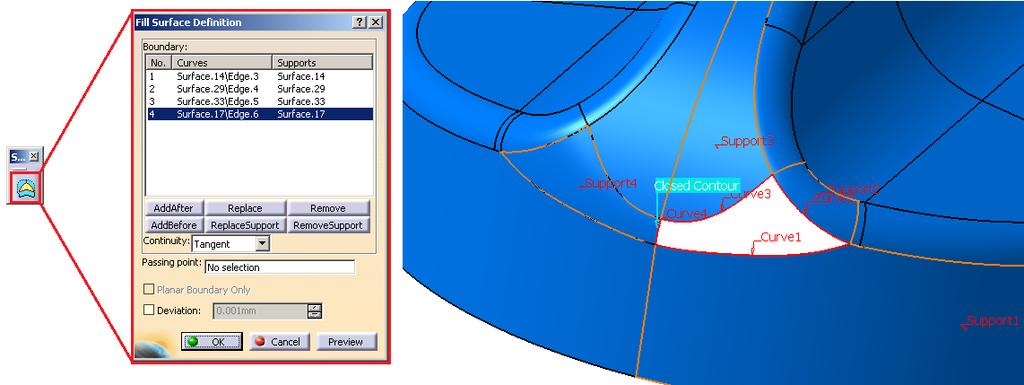Click the Curves column header
The width and height of the screenshot is (1024, 385).
221,63
